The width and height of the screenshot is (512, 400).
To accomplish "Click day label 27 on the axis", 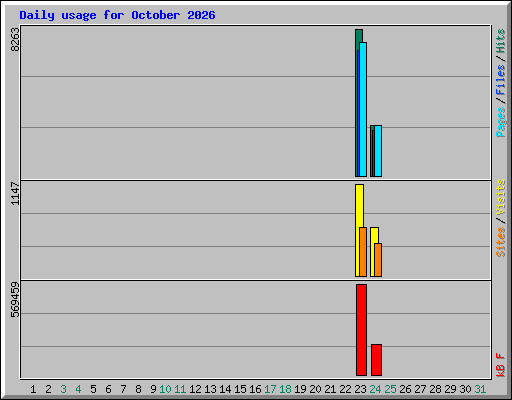I will pyautogui.click(x=420, y=389).
